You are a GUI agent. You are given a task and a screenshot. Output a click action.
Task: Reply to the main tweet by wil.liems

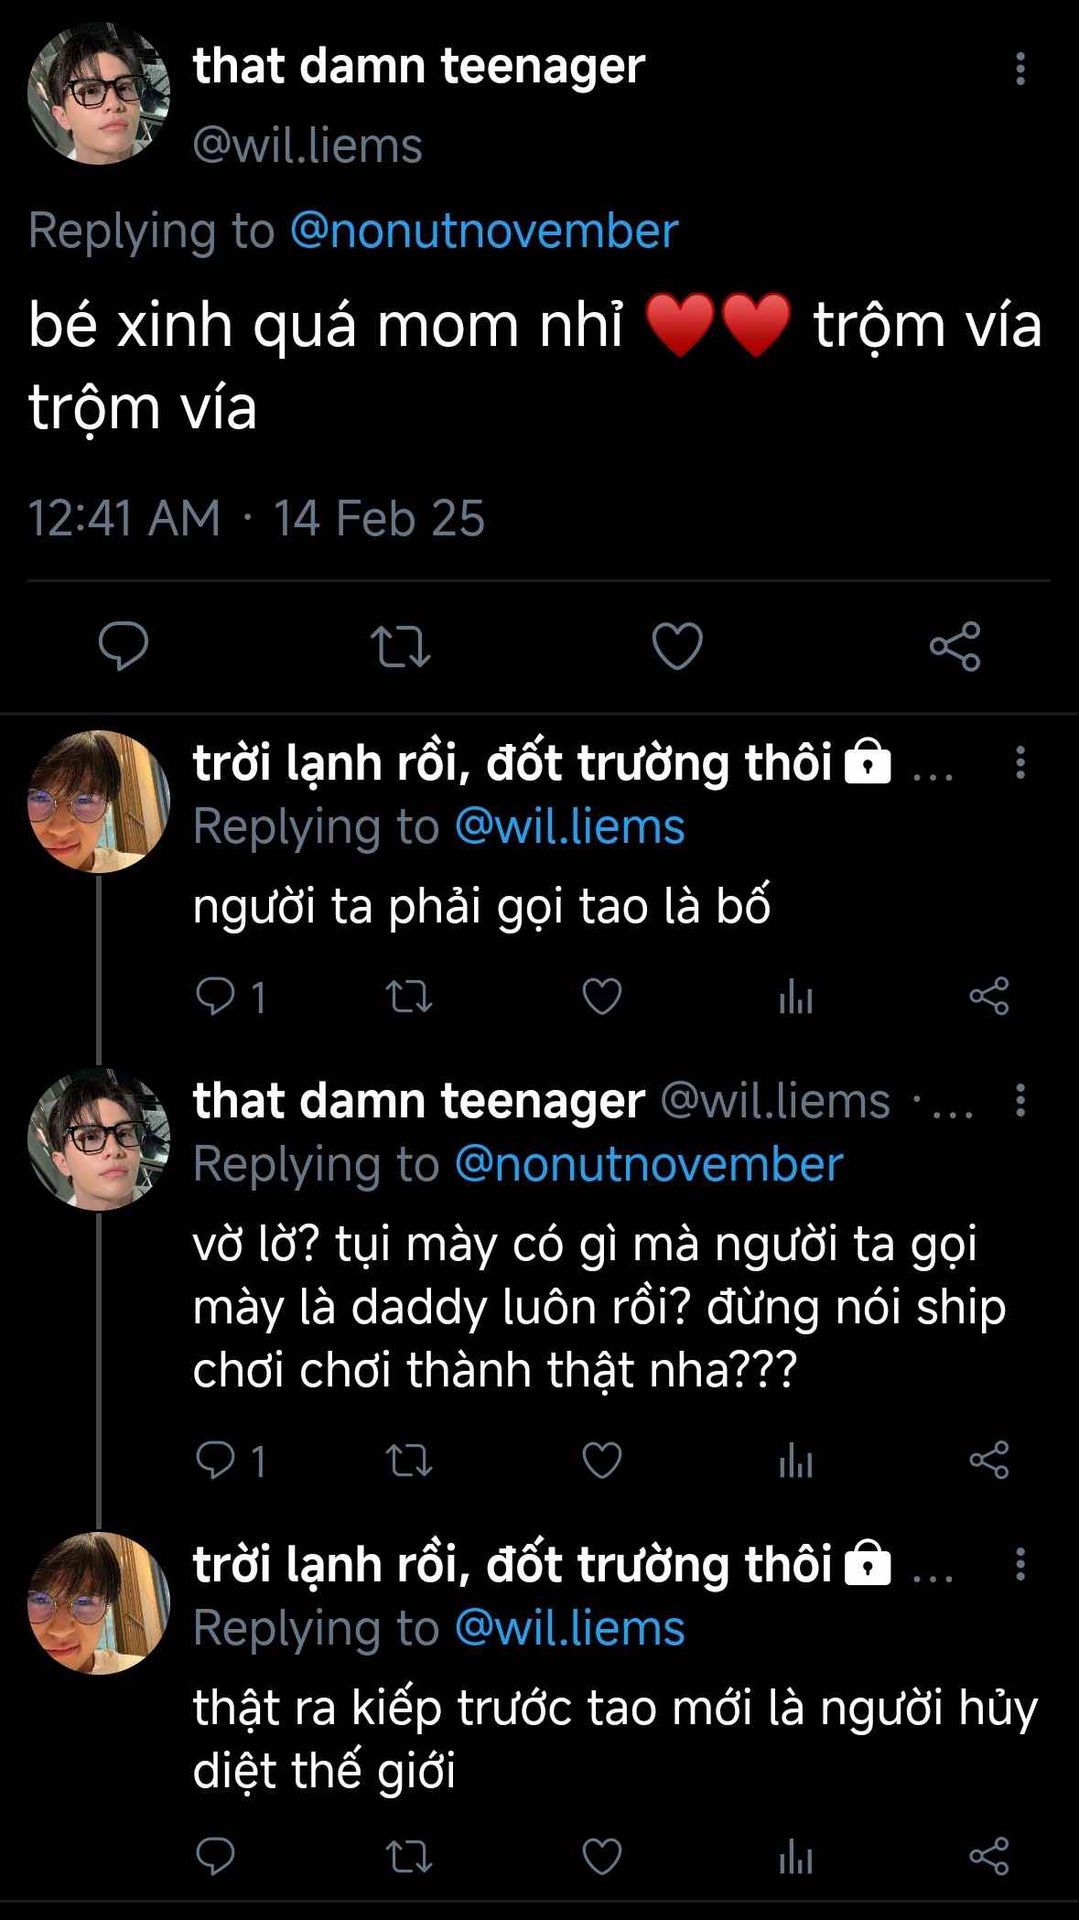point(123,646)
